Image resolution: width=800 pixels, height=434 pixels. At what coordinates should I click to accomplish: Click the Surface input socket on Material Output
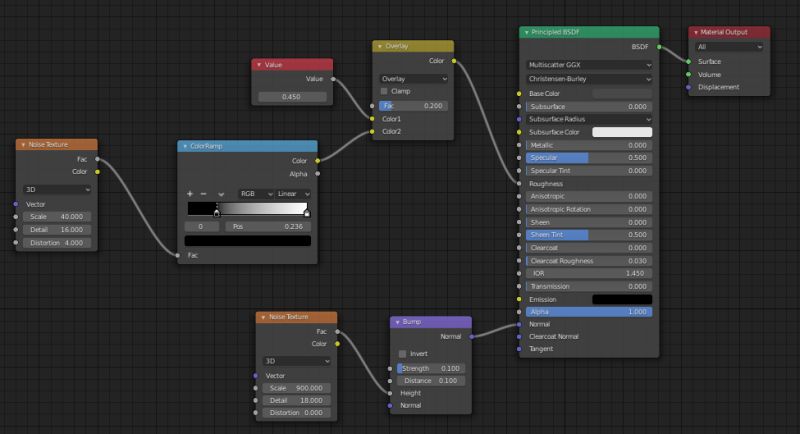(688, 62)
